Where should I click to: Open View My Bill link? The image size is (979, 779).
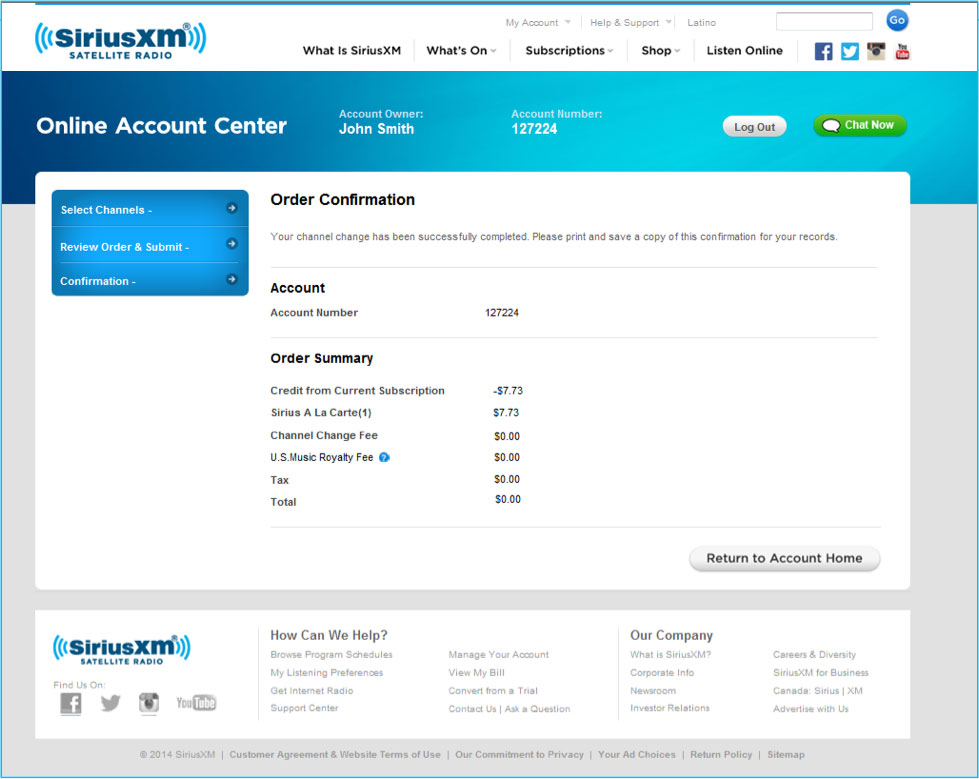(x=476, y=673)
